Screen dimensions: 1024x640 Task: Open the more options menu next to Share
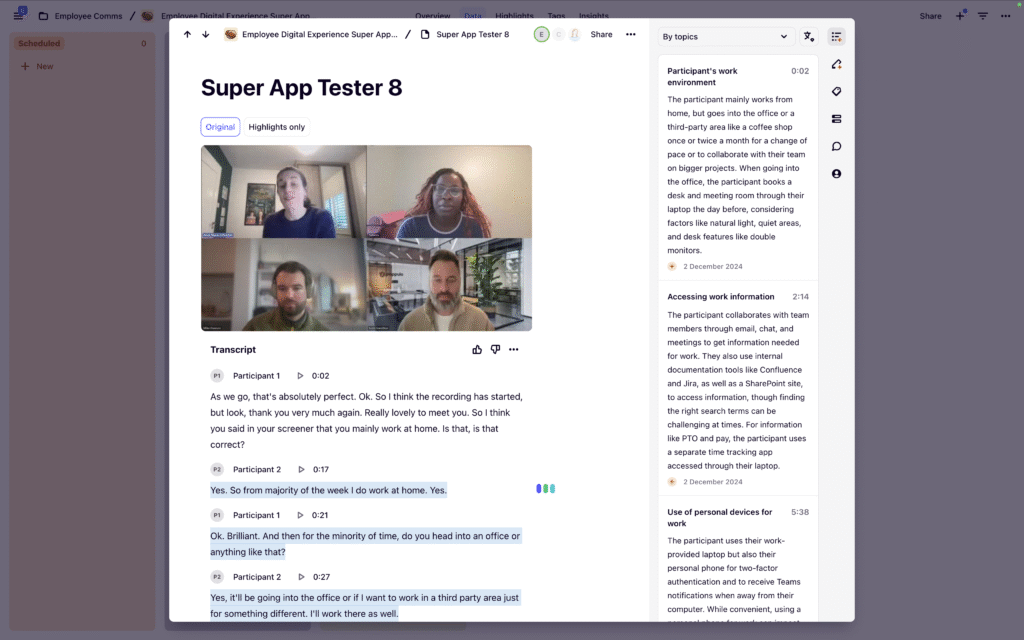pos(631,34)
